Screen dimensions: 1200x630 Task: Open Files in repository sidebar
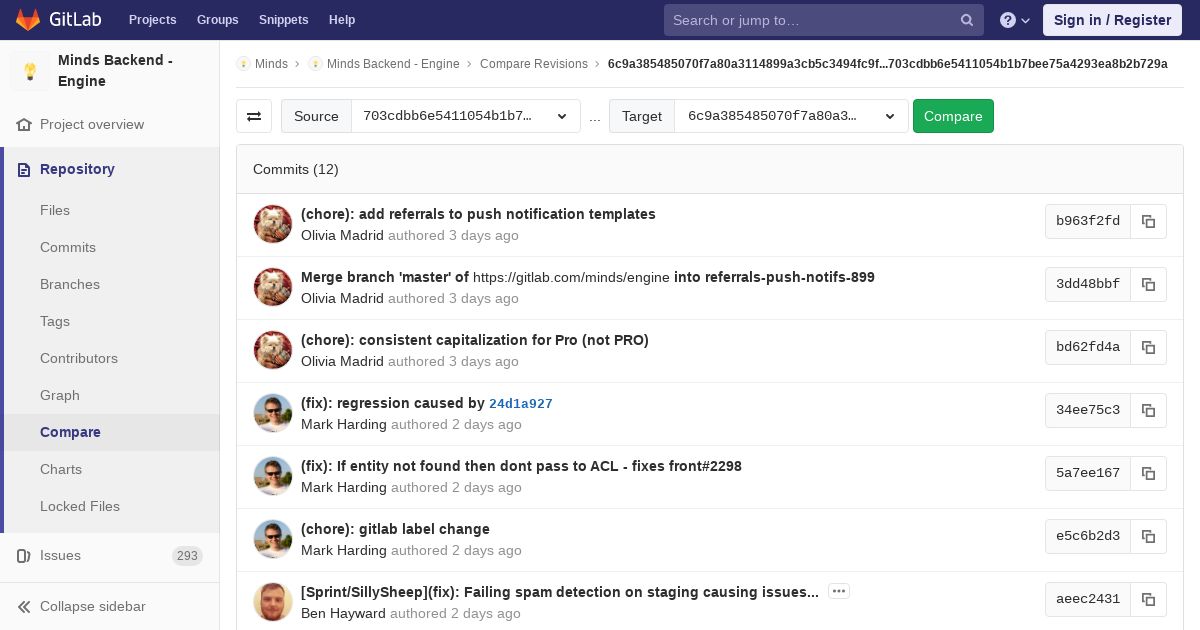55,210
